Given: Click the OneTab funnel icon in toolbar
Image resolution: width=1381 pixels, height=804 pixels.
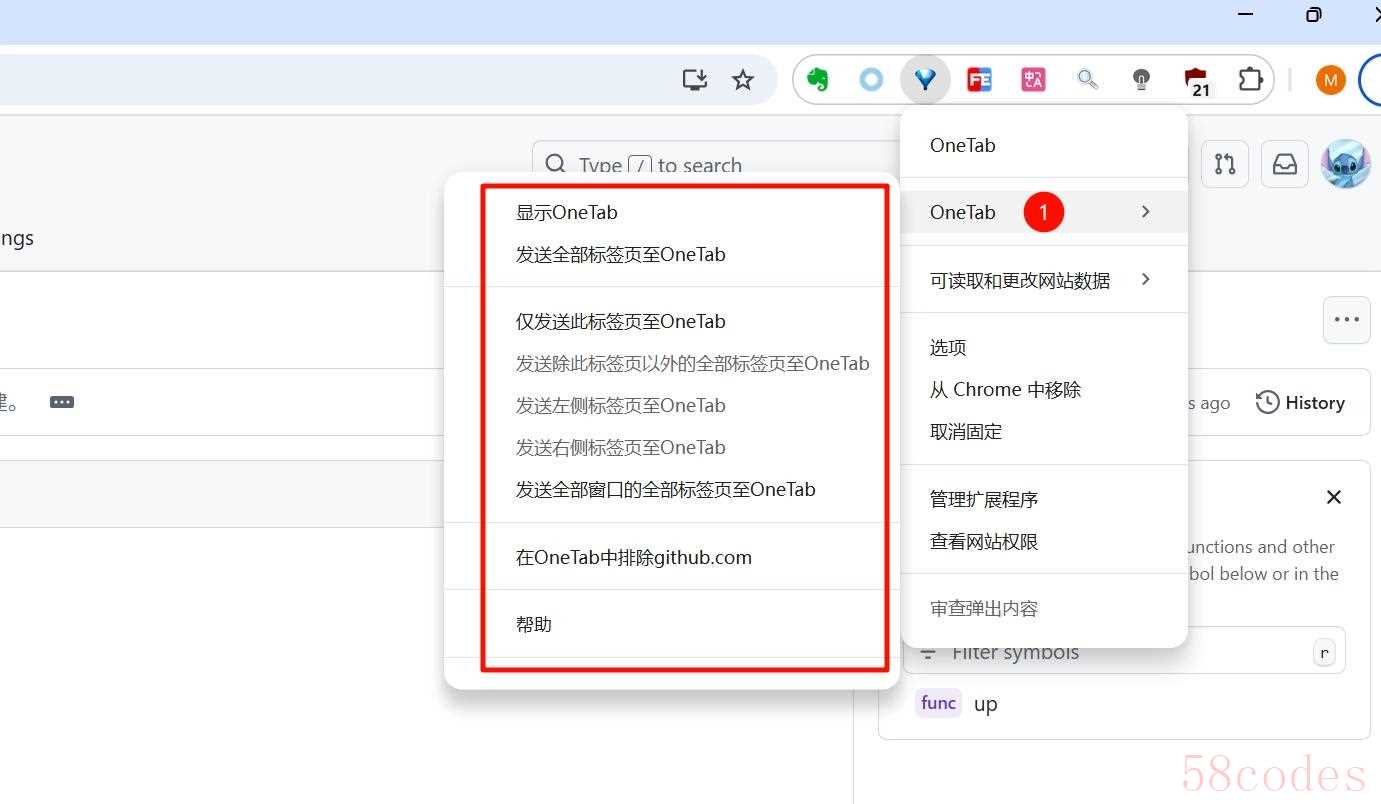Looking at the screenshot, I should [x=925, y=80].
